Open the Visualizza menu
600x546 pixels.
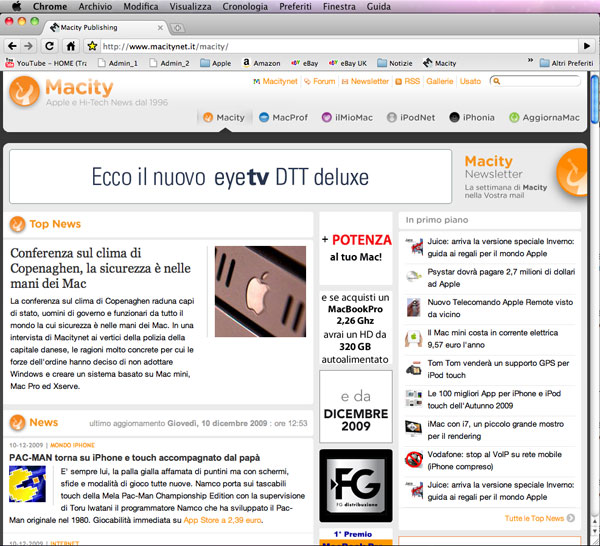(x=190, y=6)
